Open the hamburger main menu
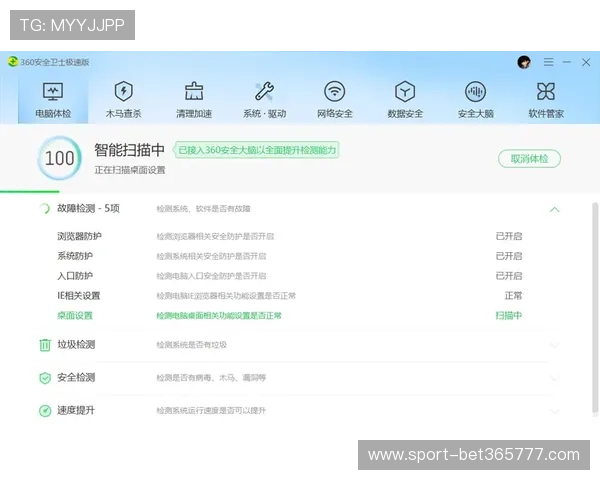This screenshot has width=600, height=480. click(x=548, y=62)
